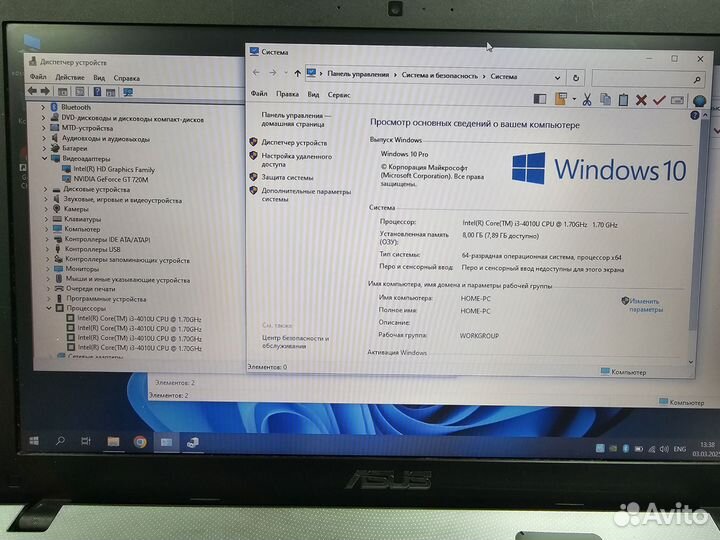This screenshot has width=720, height=540.
Task: Go up one level with the Up arrow
Action: point(297,74)
